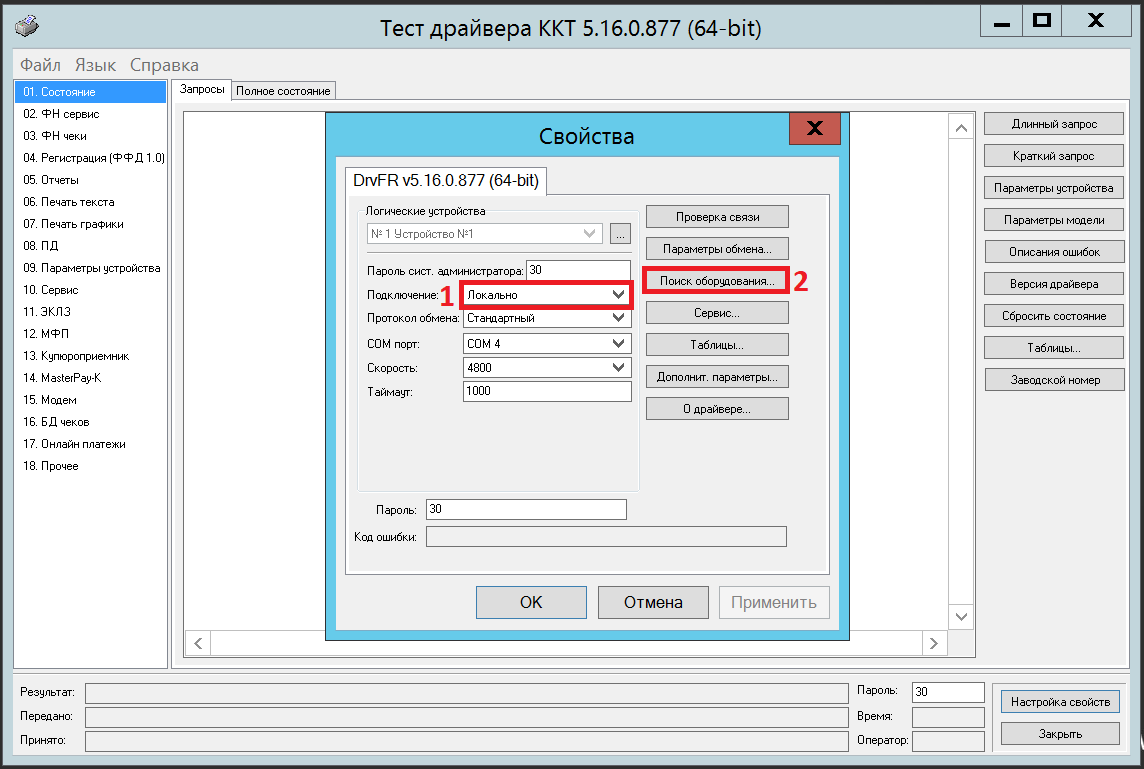Click the printer icon in title bar

(29, 26)
